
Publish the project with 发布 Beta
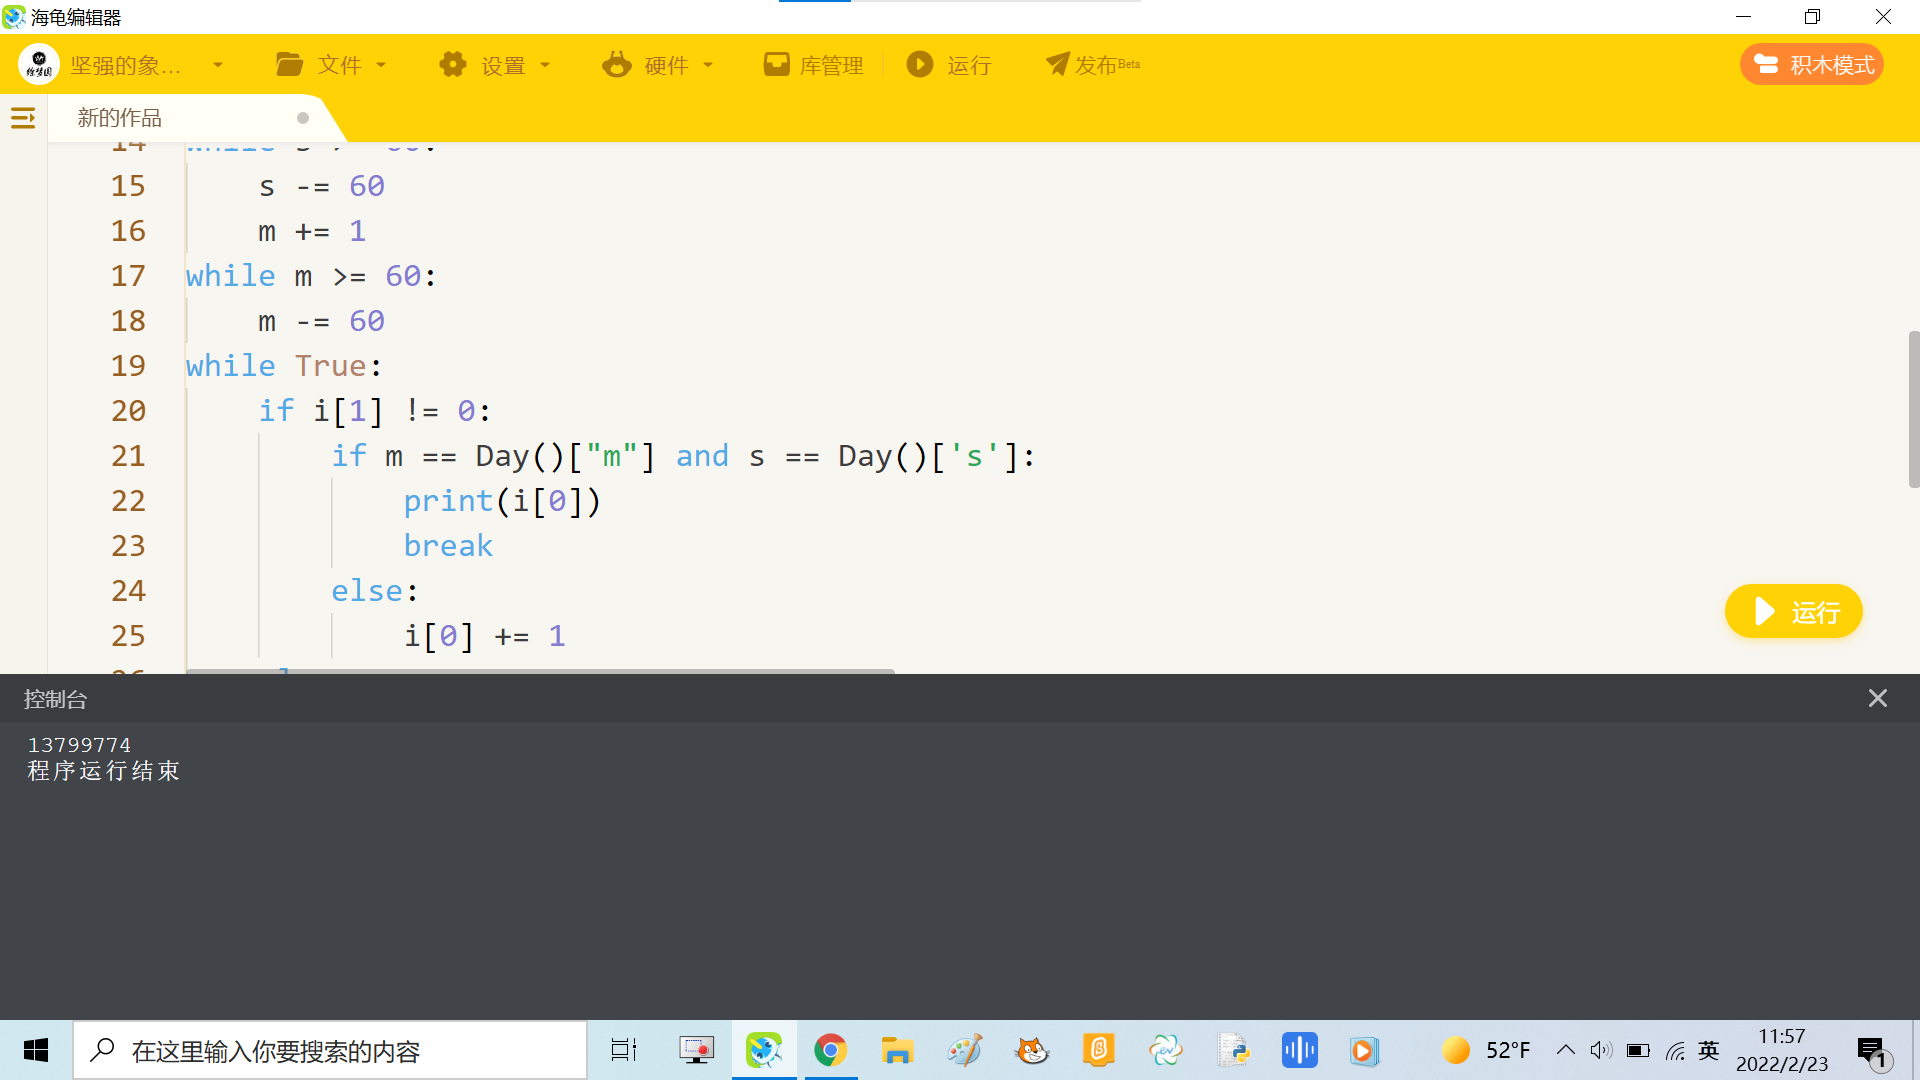1093,65
